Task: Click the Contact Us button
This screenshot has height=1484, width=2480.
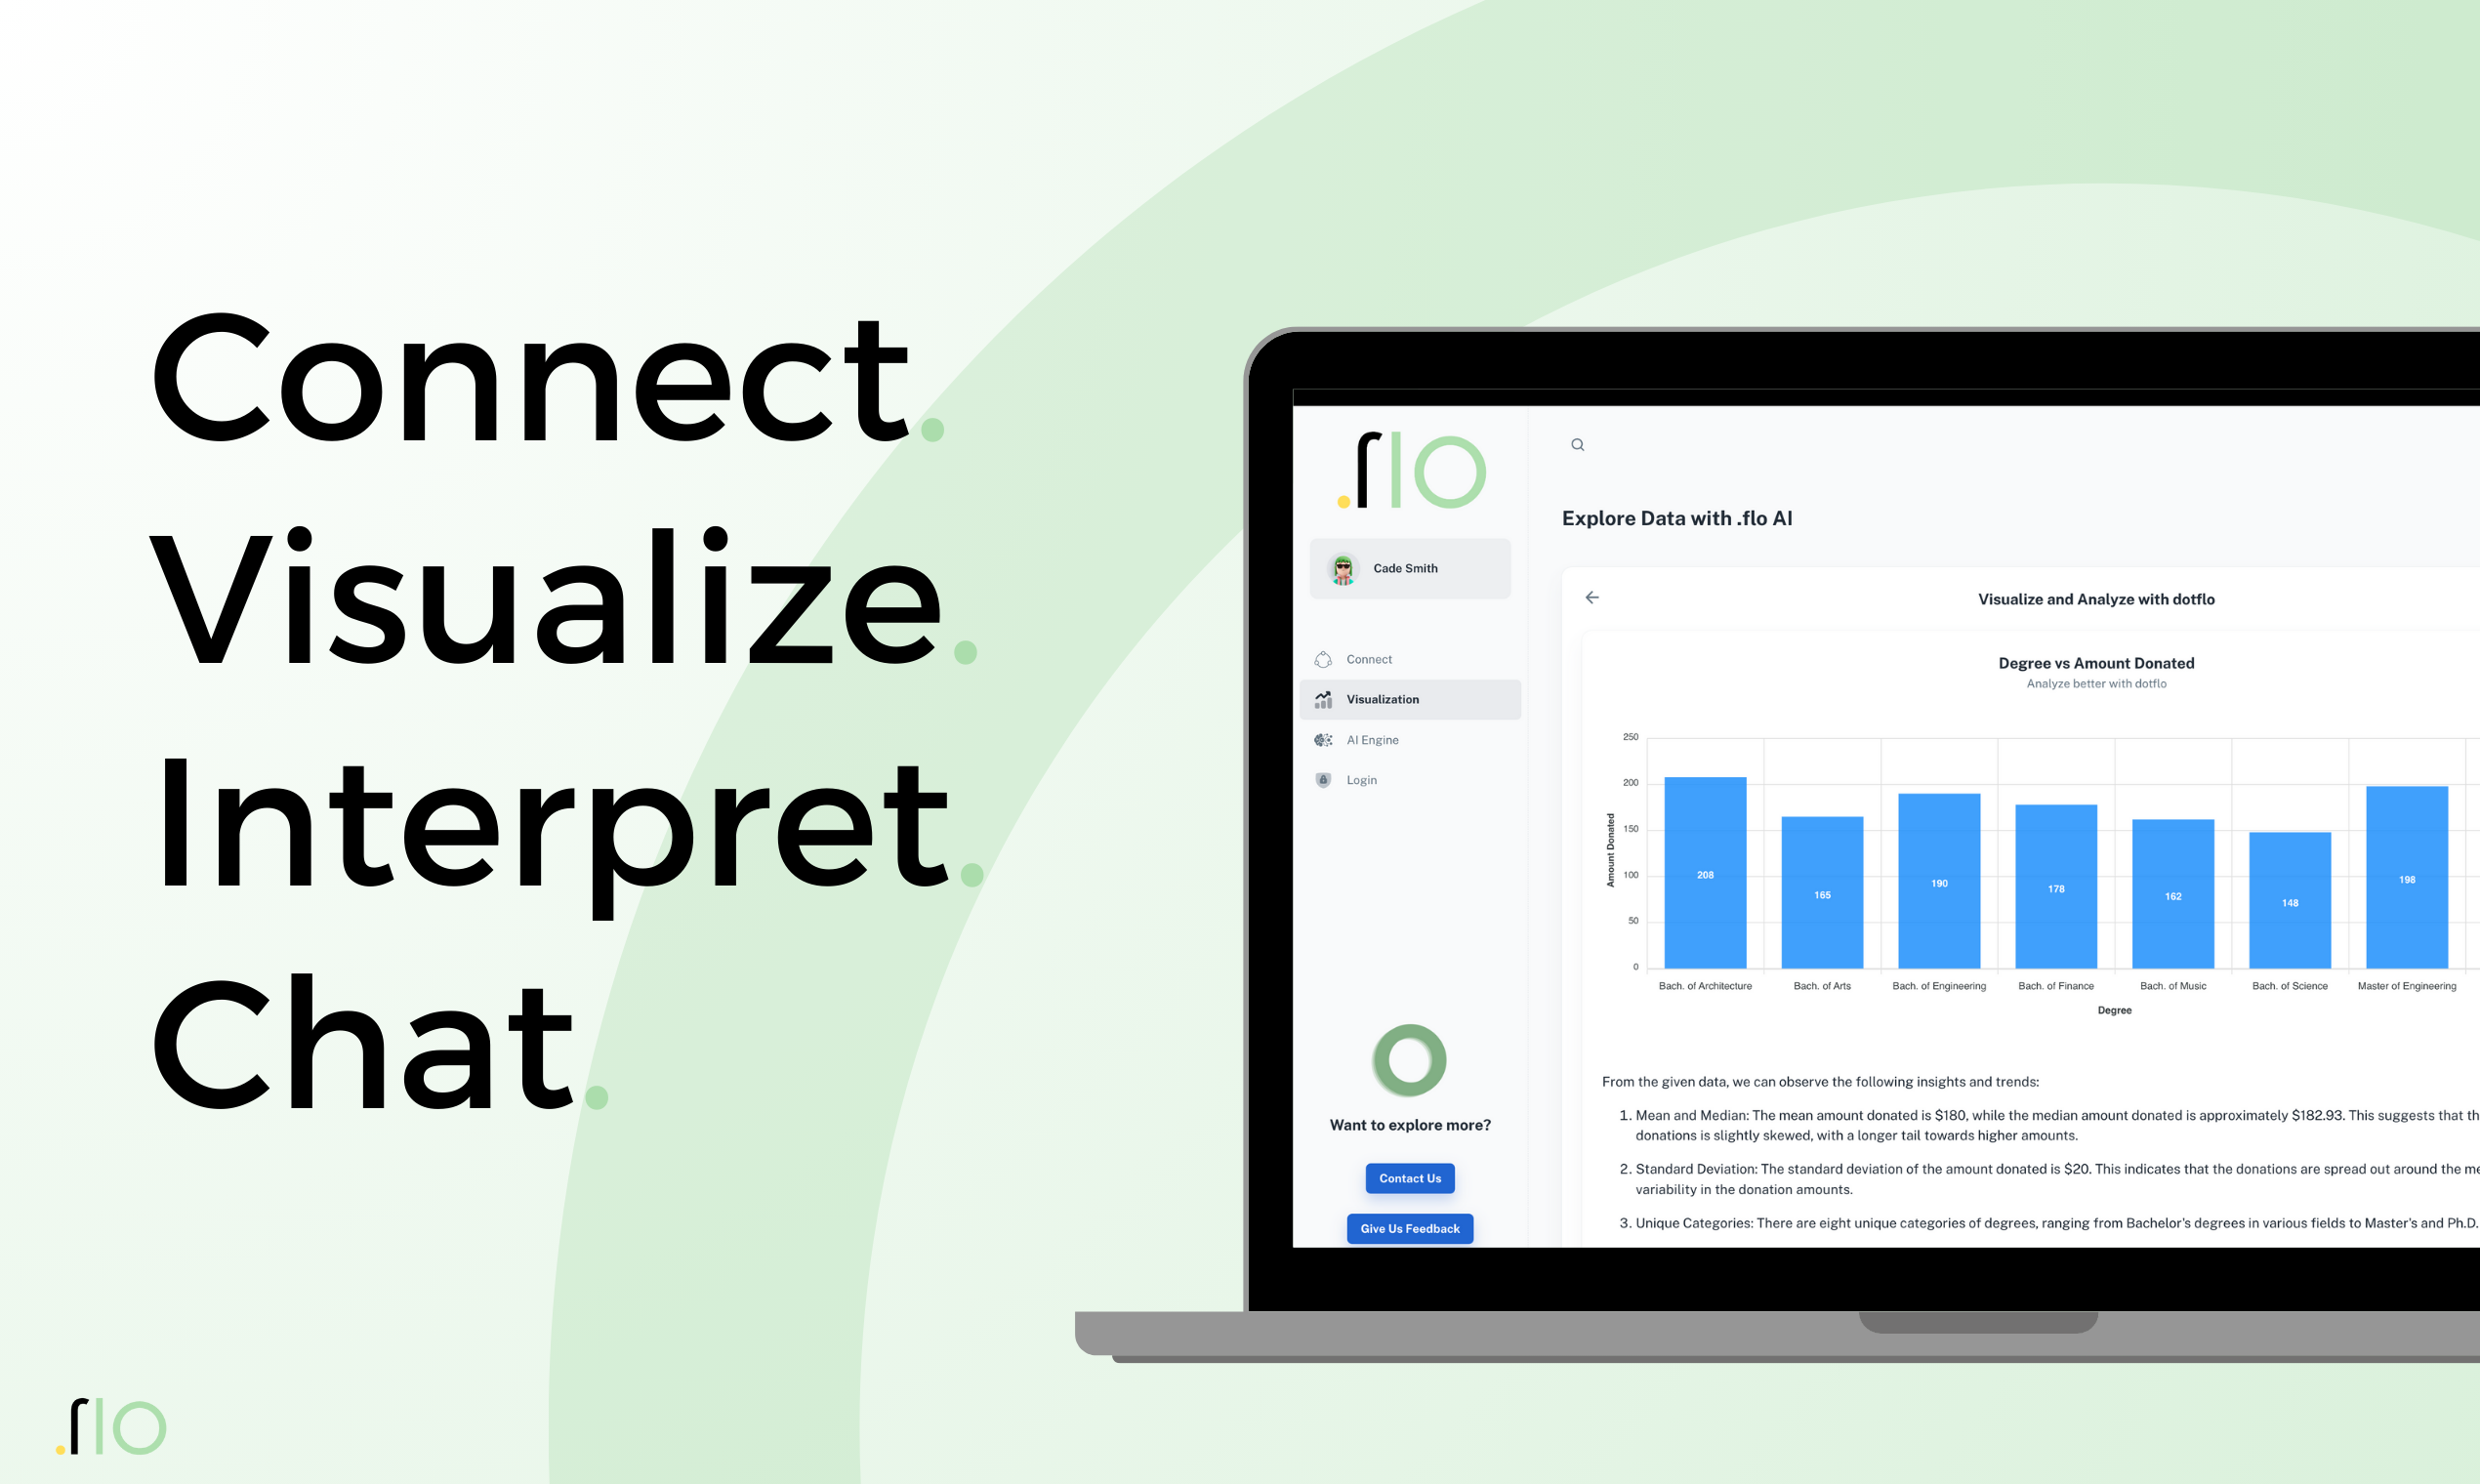Action: click(1410, 1176)
